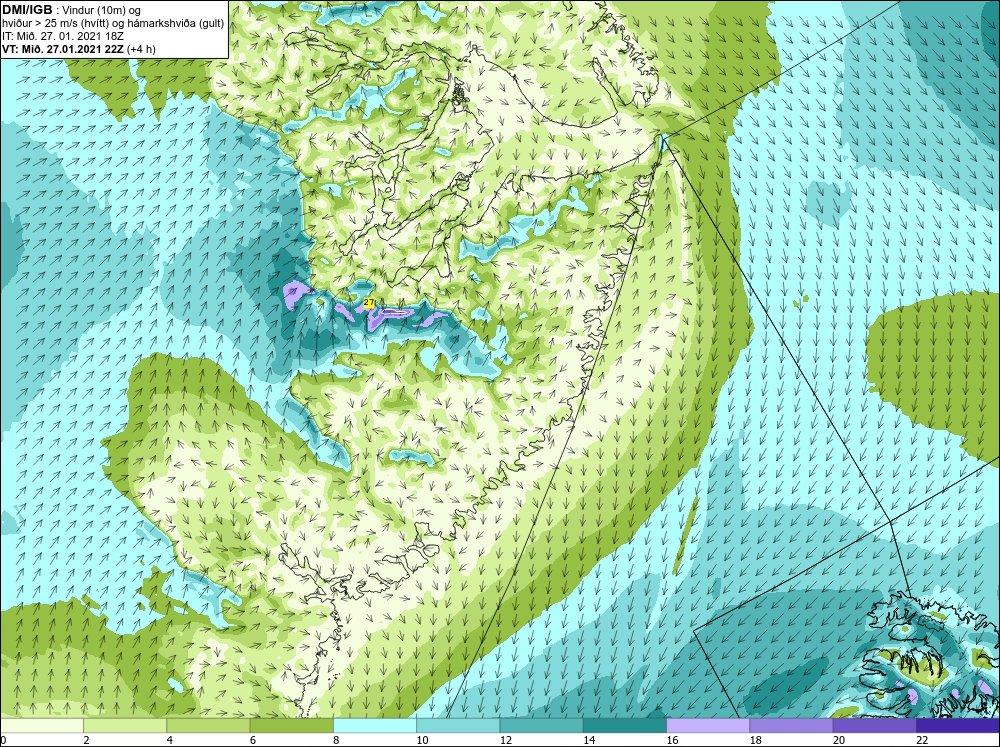Click the scale label '16'

coord(672,740)
